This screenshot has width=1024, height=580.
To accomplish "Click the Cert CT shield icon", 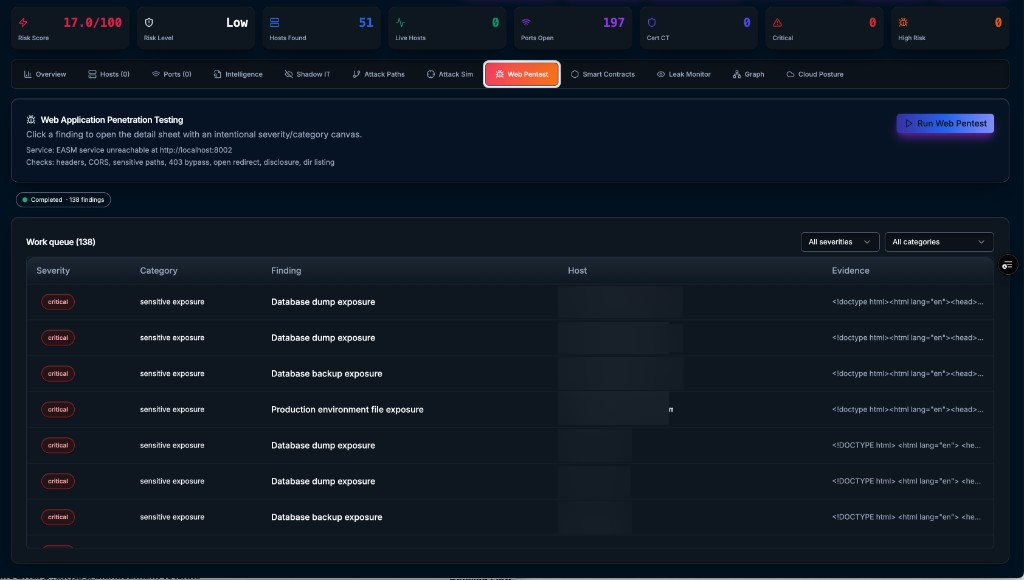I will point(652,22).
